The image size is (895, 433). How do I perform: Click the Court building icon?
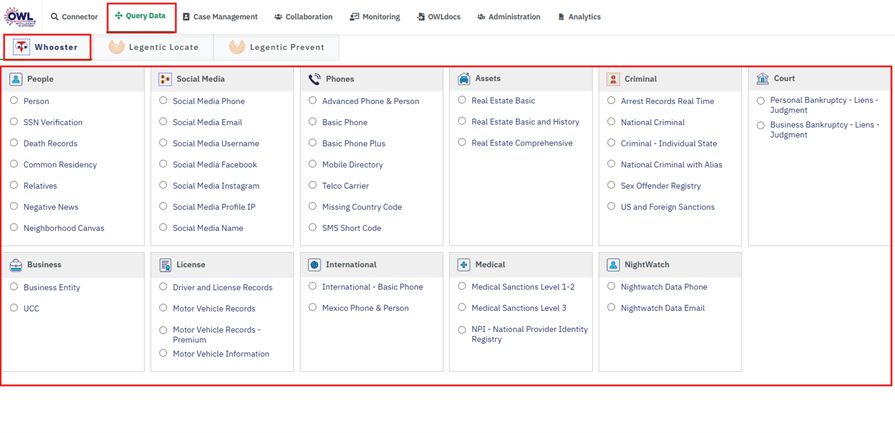(763, 79)
